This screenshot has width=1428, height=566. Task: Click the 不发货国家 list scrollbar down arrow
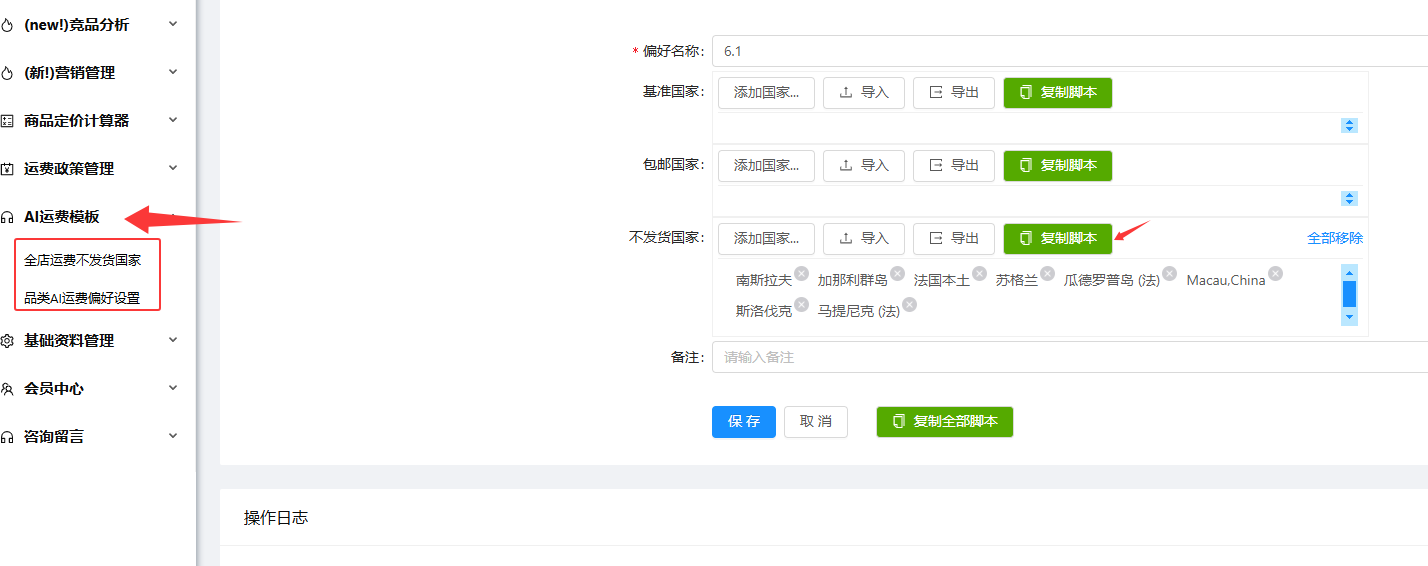coord(1349,317)
